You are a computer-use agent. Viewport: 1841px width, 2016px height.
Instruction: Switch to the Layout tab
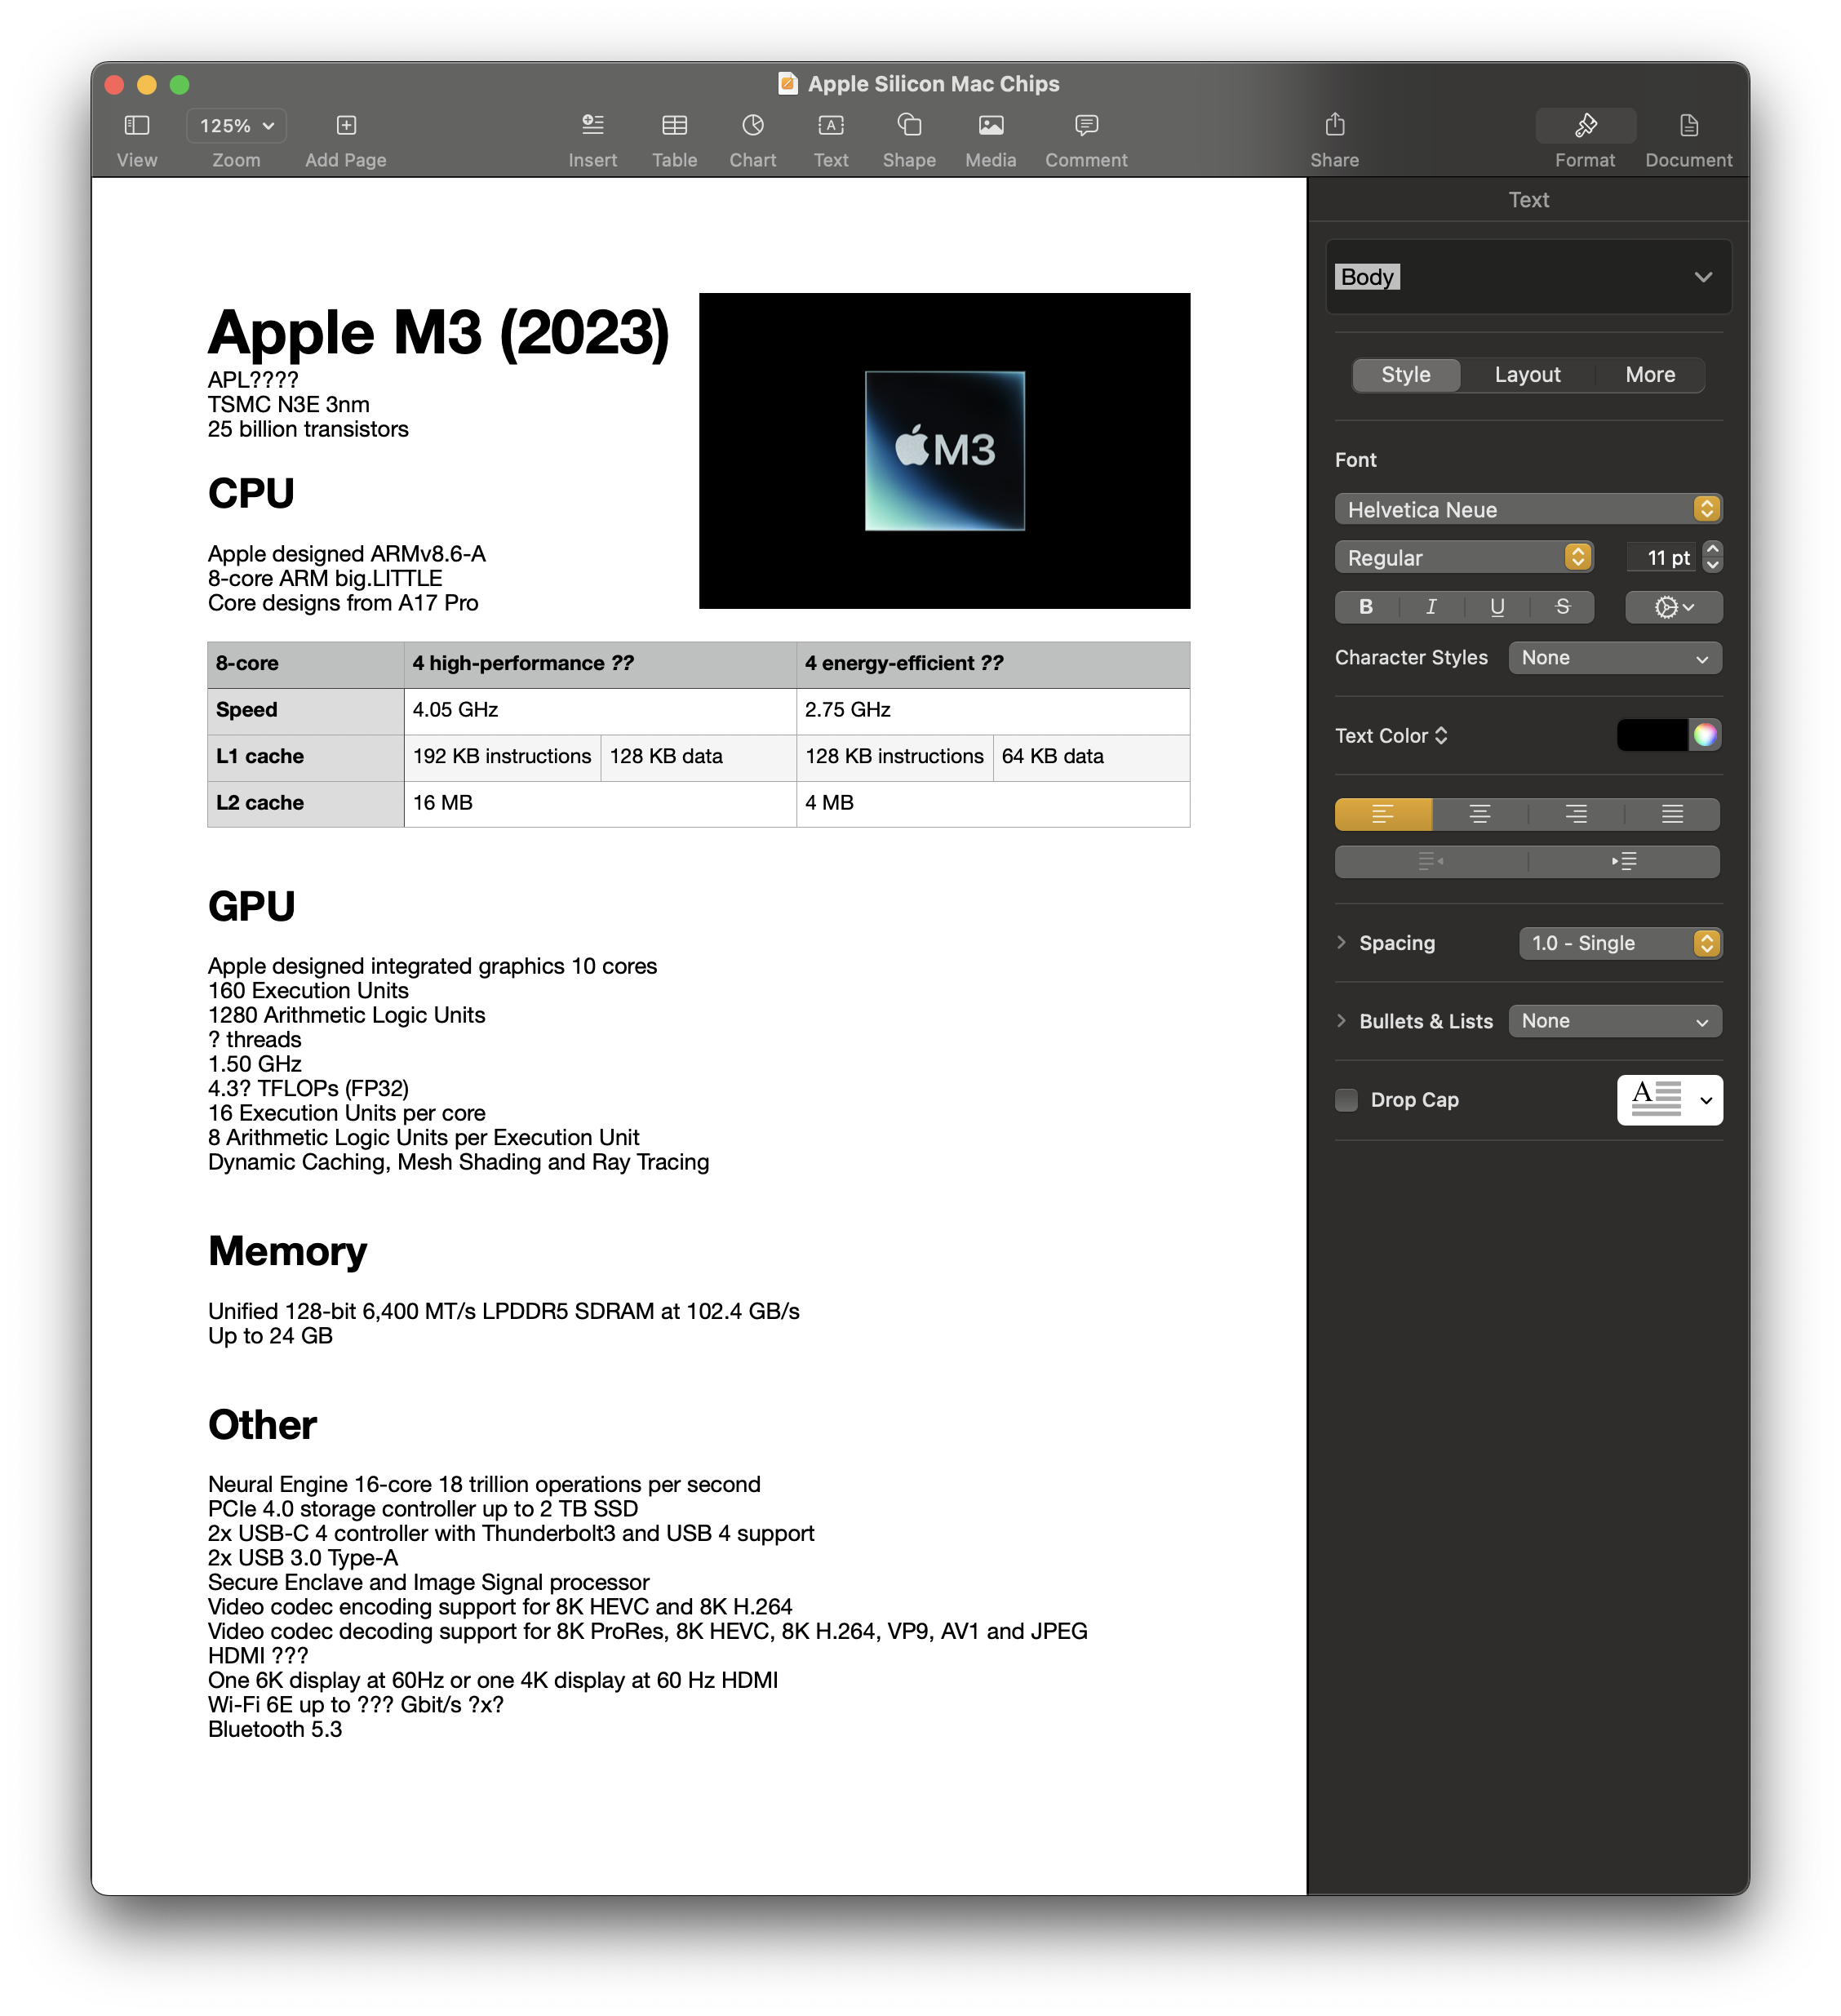click(1528, 375)
